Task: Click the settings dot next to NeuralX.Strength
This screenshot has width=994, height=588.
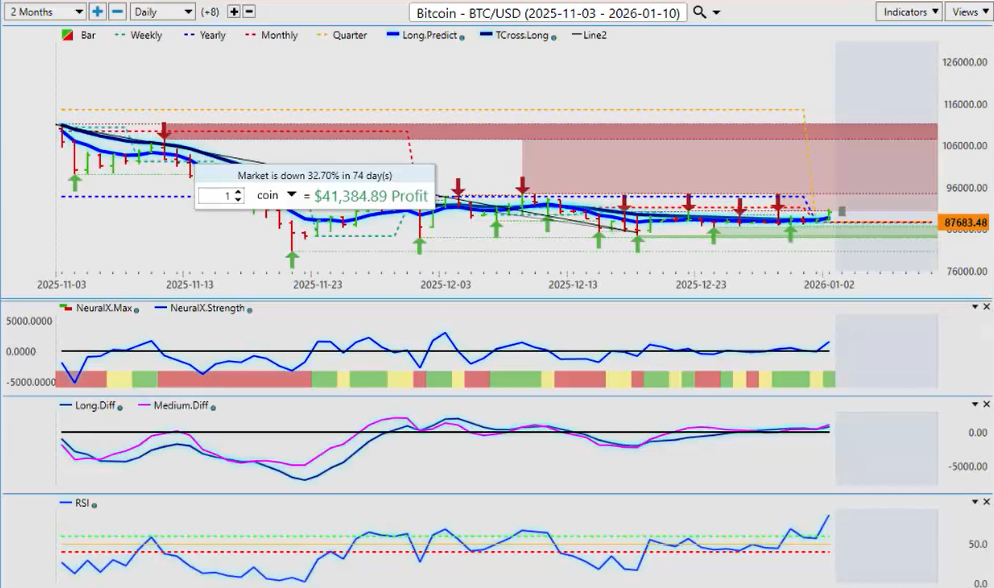Action: click(250, 309)
